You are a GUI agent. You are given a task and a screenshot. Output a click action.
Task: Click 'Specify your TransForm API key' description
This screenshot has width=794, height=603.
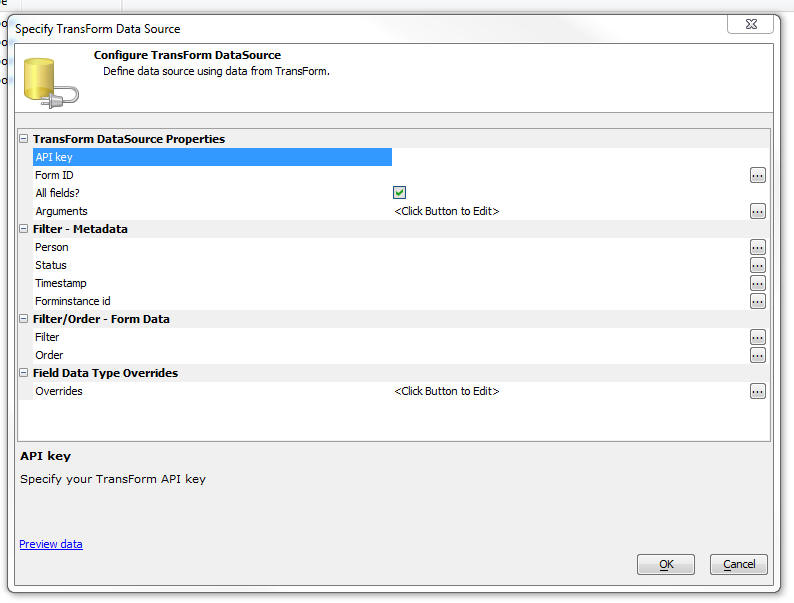(x=113, y=479)
